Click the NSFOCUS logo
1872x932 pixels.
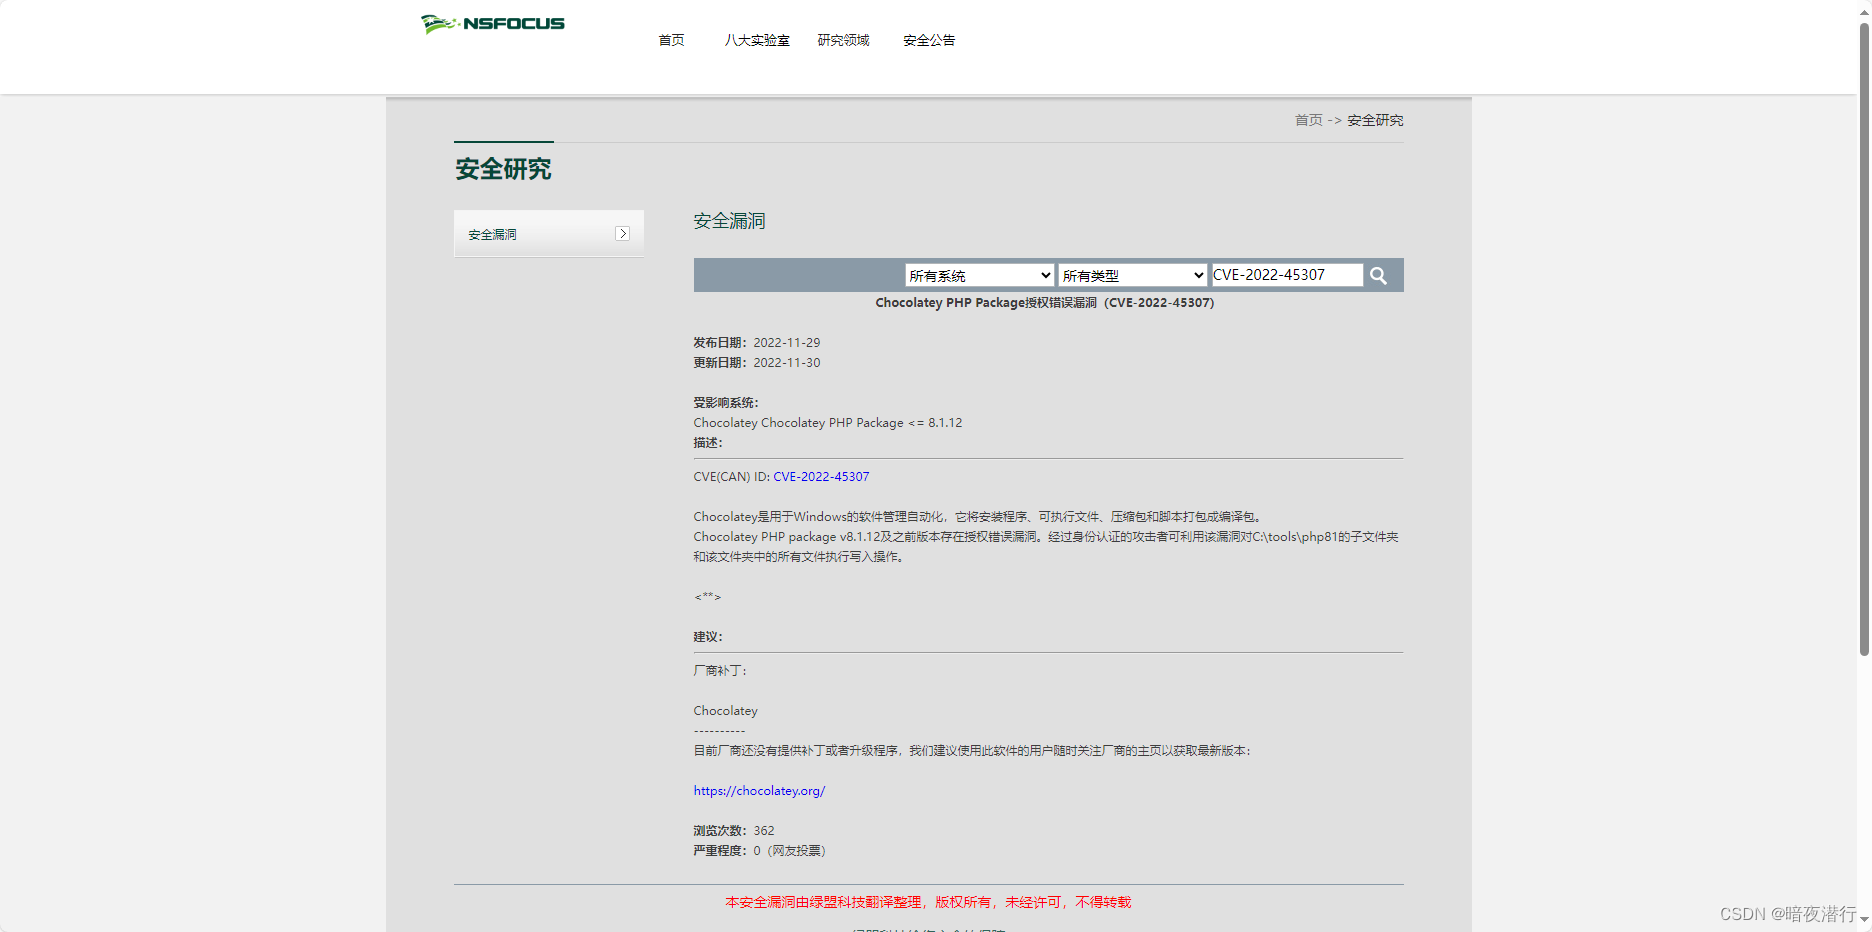492,24
